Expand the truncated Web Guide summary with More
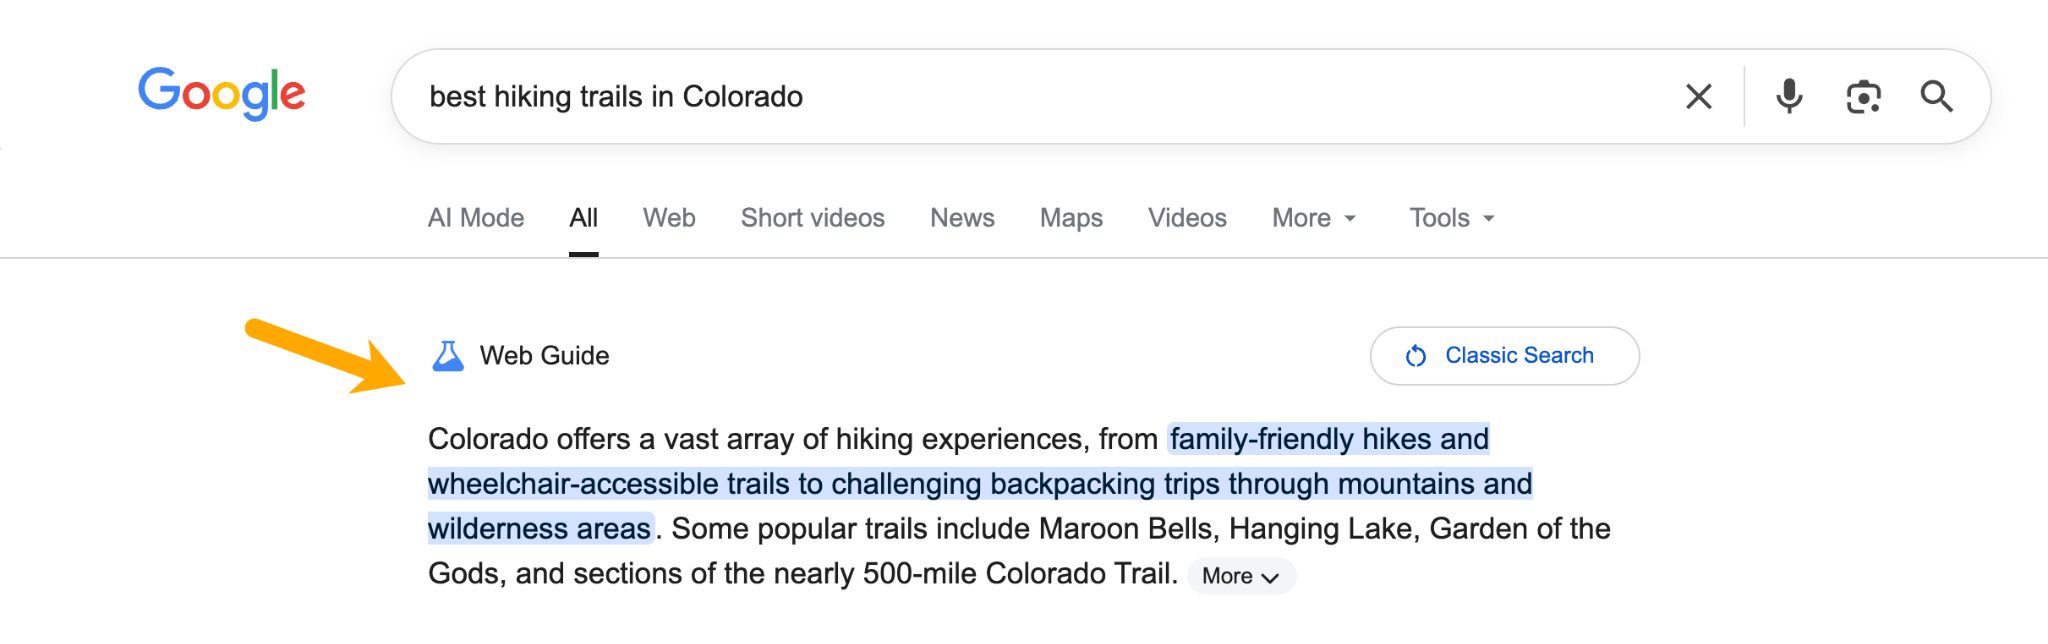 click(1240, 575)
